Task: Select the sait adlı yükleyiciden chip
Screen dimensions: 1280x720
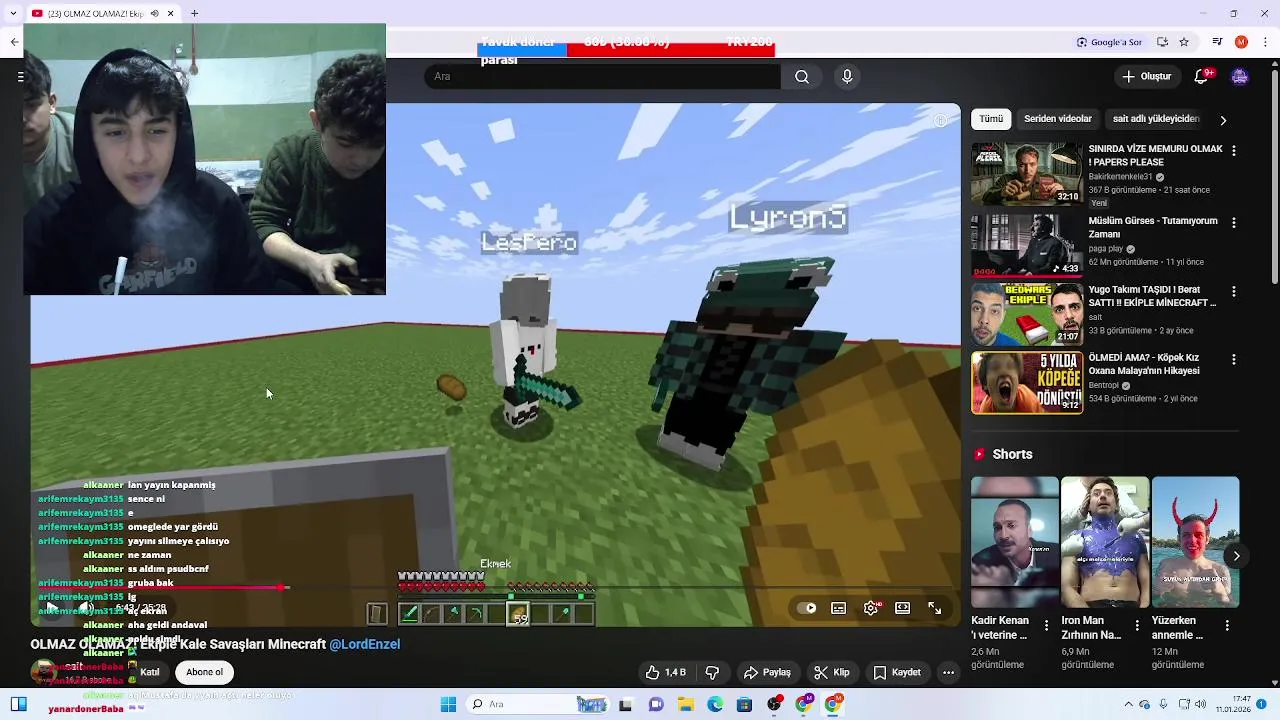Action: tap(1156, 119)
